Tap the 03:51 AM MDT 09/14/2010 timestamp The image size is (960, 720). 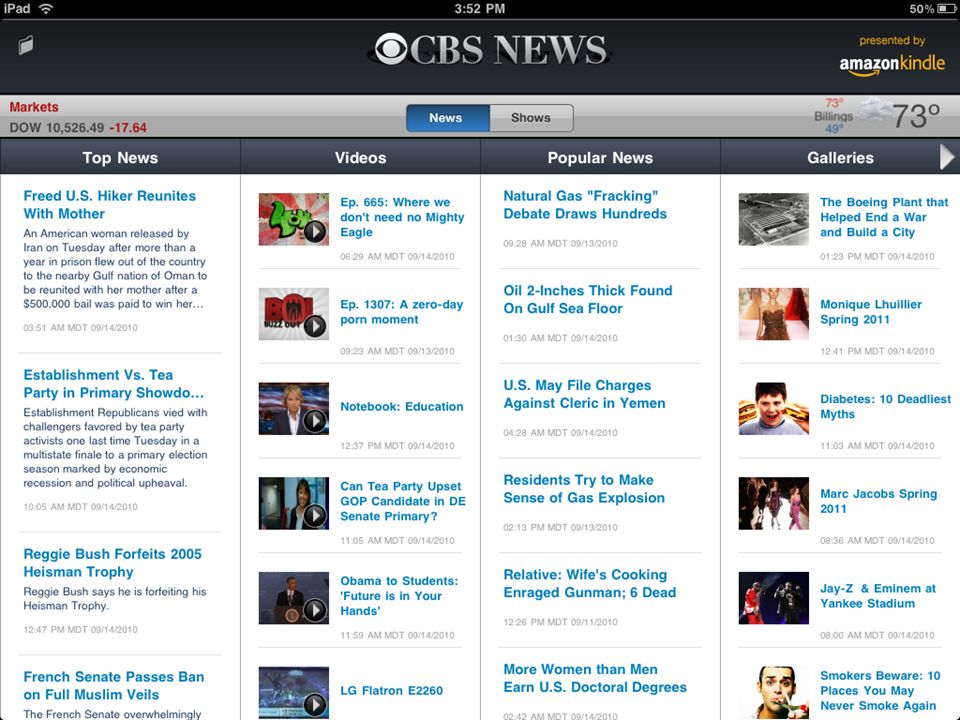(x=80, y=328)
